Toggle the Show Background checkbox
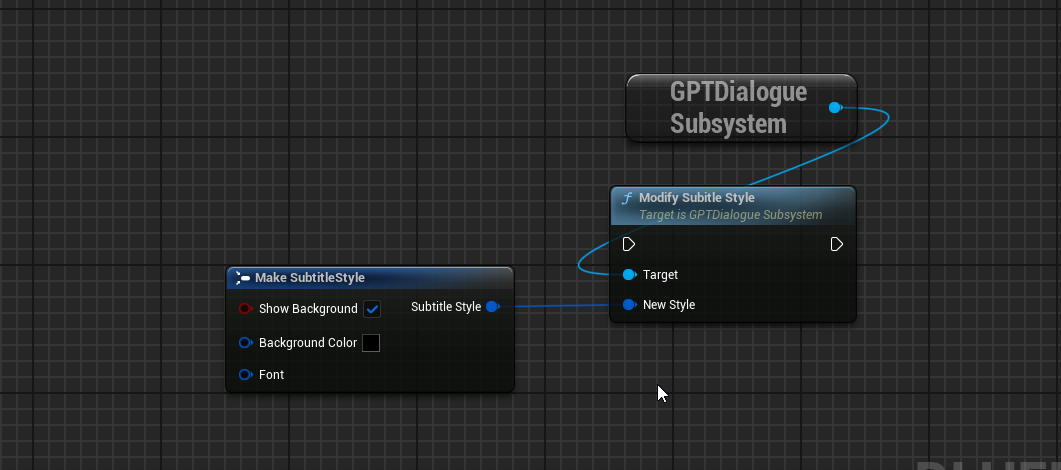 point(372,309)
